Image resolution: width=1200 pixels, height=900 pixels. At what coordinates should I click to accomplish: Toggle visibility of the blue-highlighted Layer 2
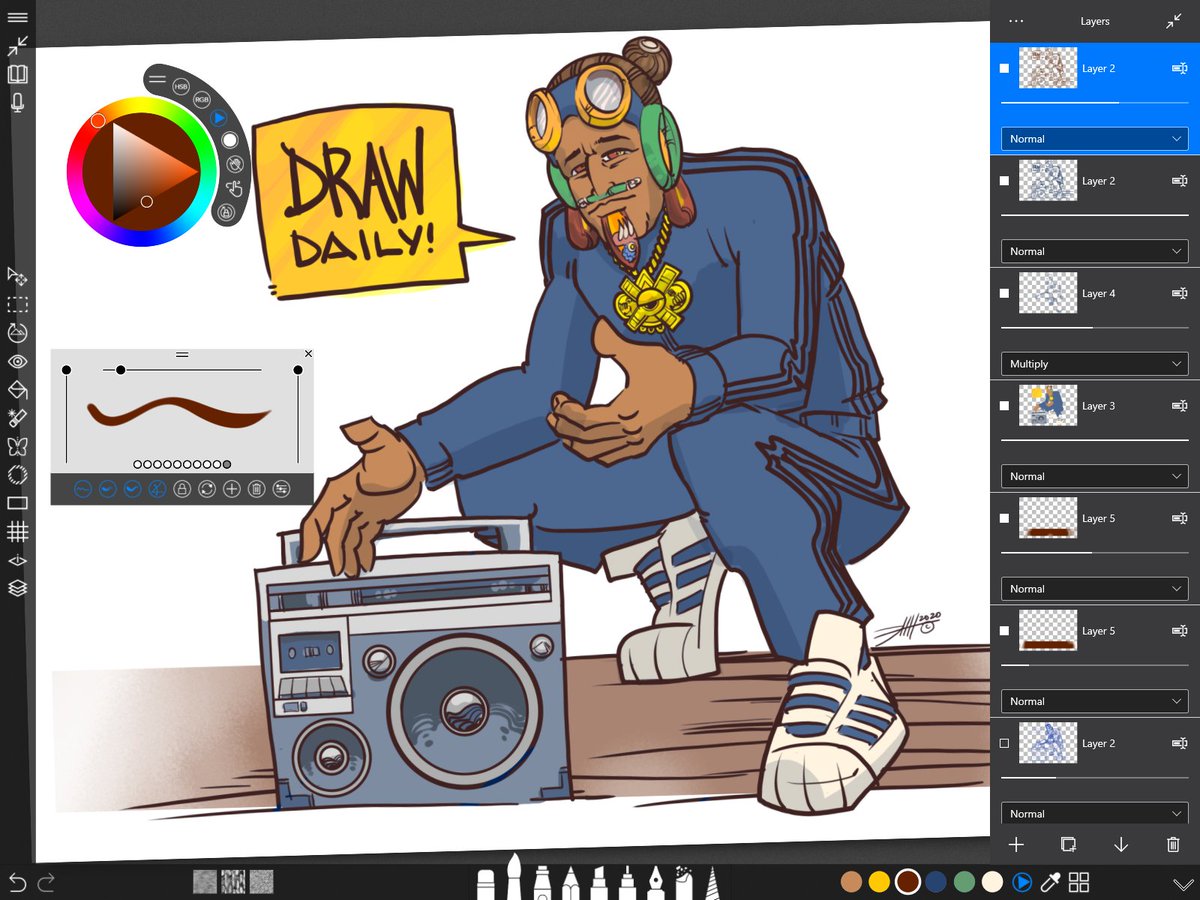point(1005,69)
